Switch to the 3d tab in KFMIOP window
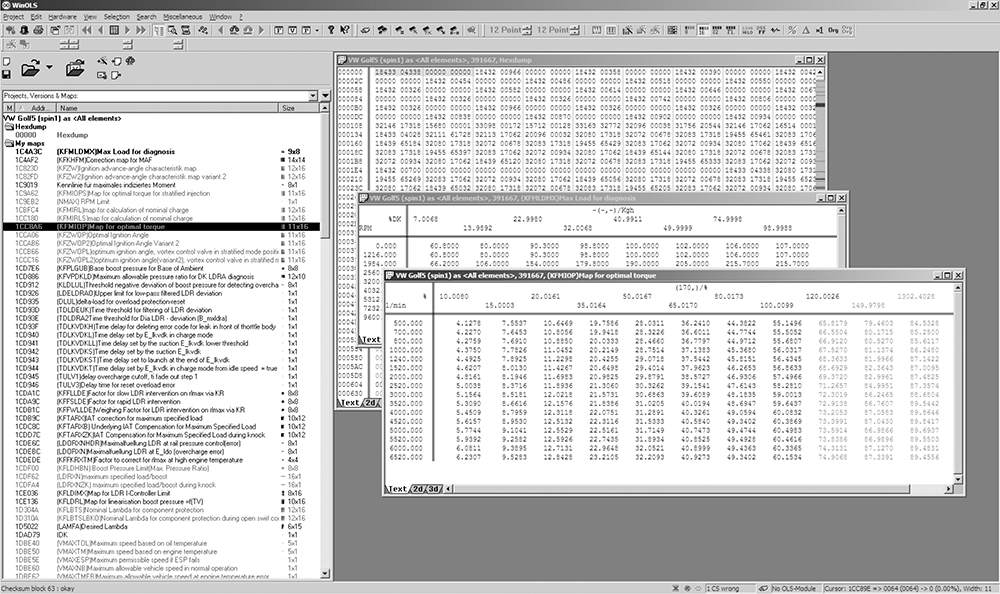Viewport: 1000px width, 594px height. [433, 489]
